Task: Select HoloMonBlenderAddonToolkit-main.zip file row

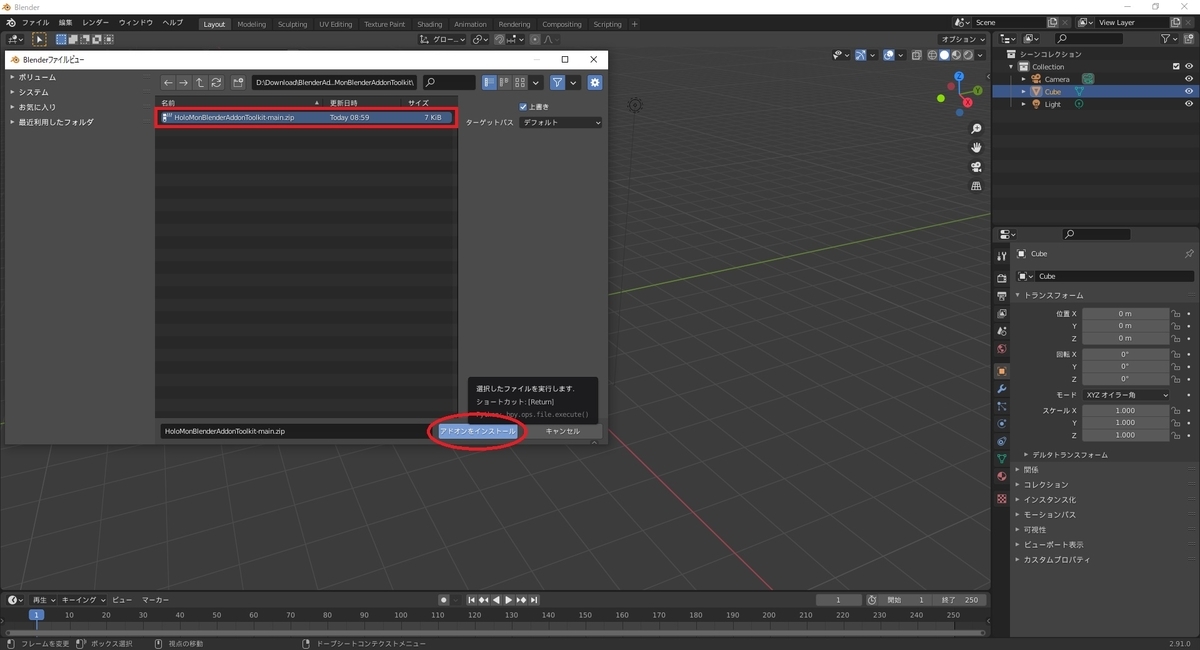Action: [x=306, y=117]
